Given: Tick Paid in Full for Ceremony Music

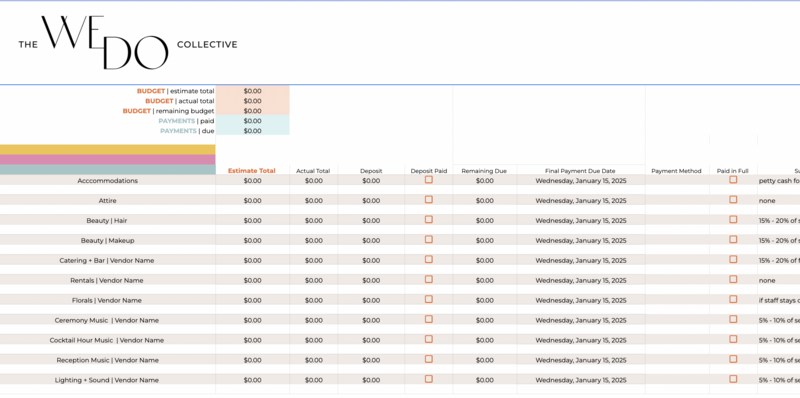Looking at the screenshot, I should point(733,319).
